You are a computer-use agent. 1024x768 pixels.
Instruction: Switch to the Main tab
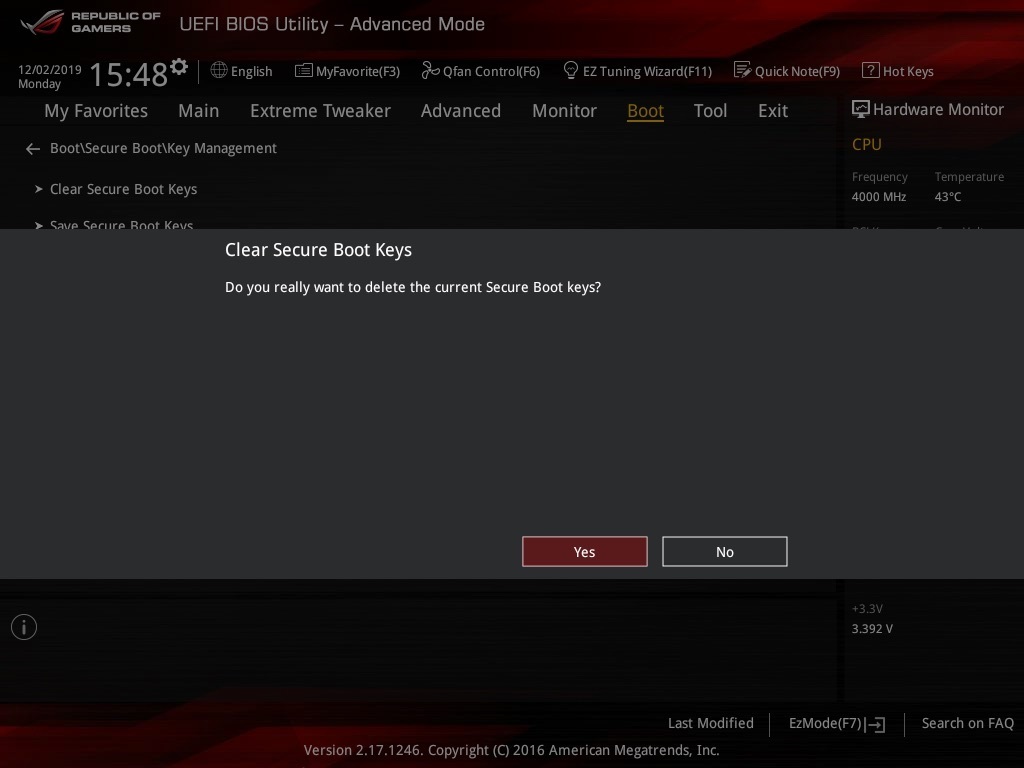tap(199, 111)
